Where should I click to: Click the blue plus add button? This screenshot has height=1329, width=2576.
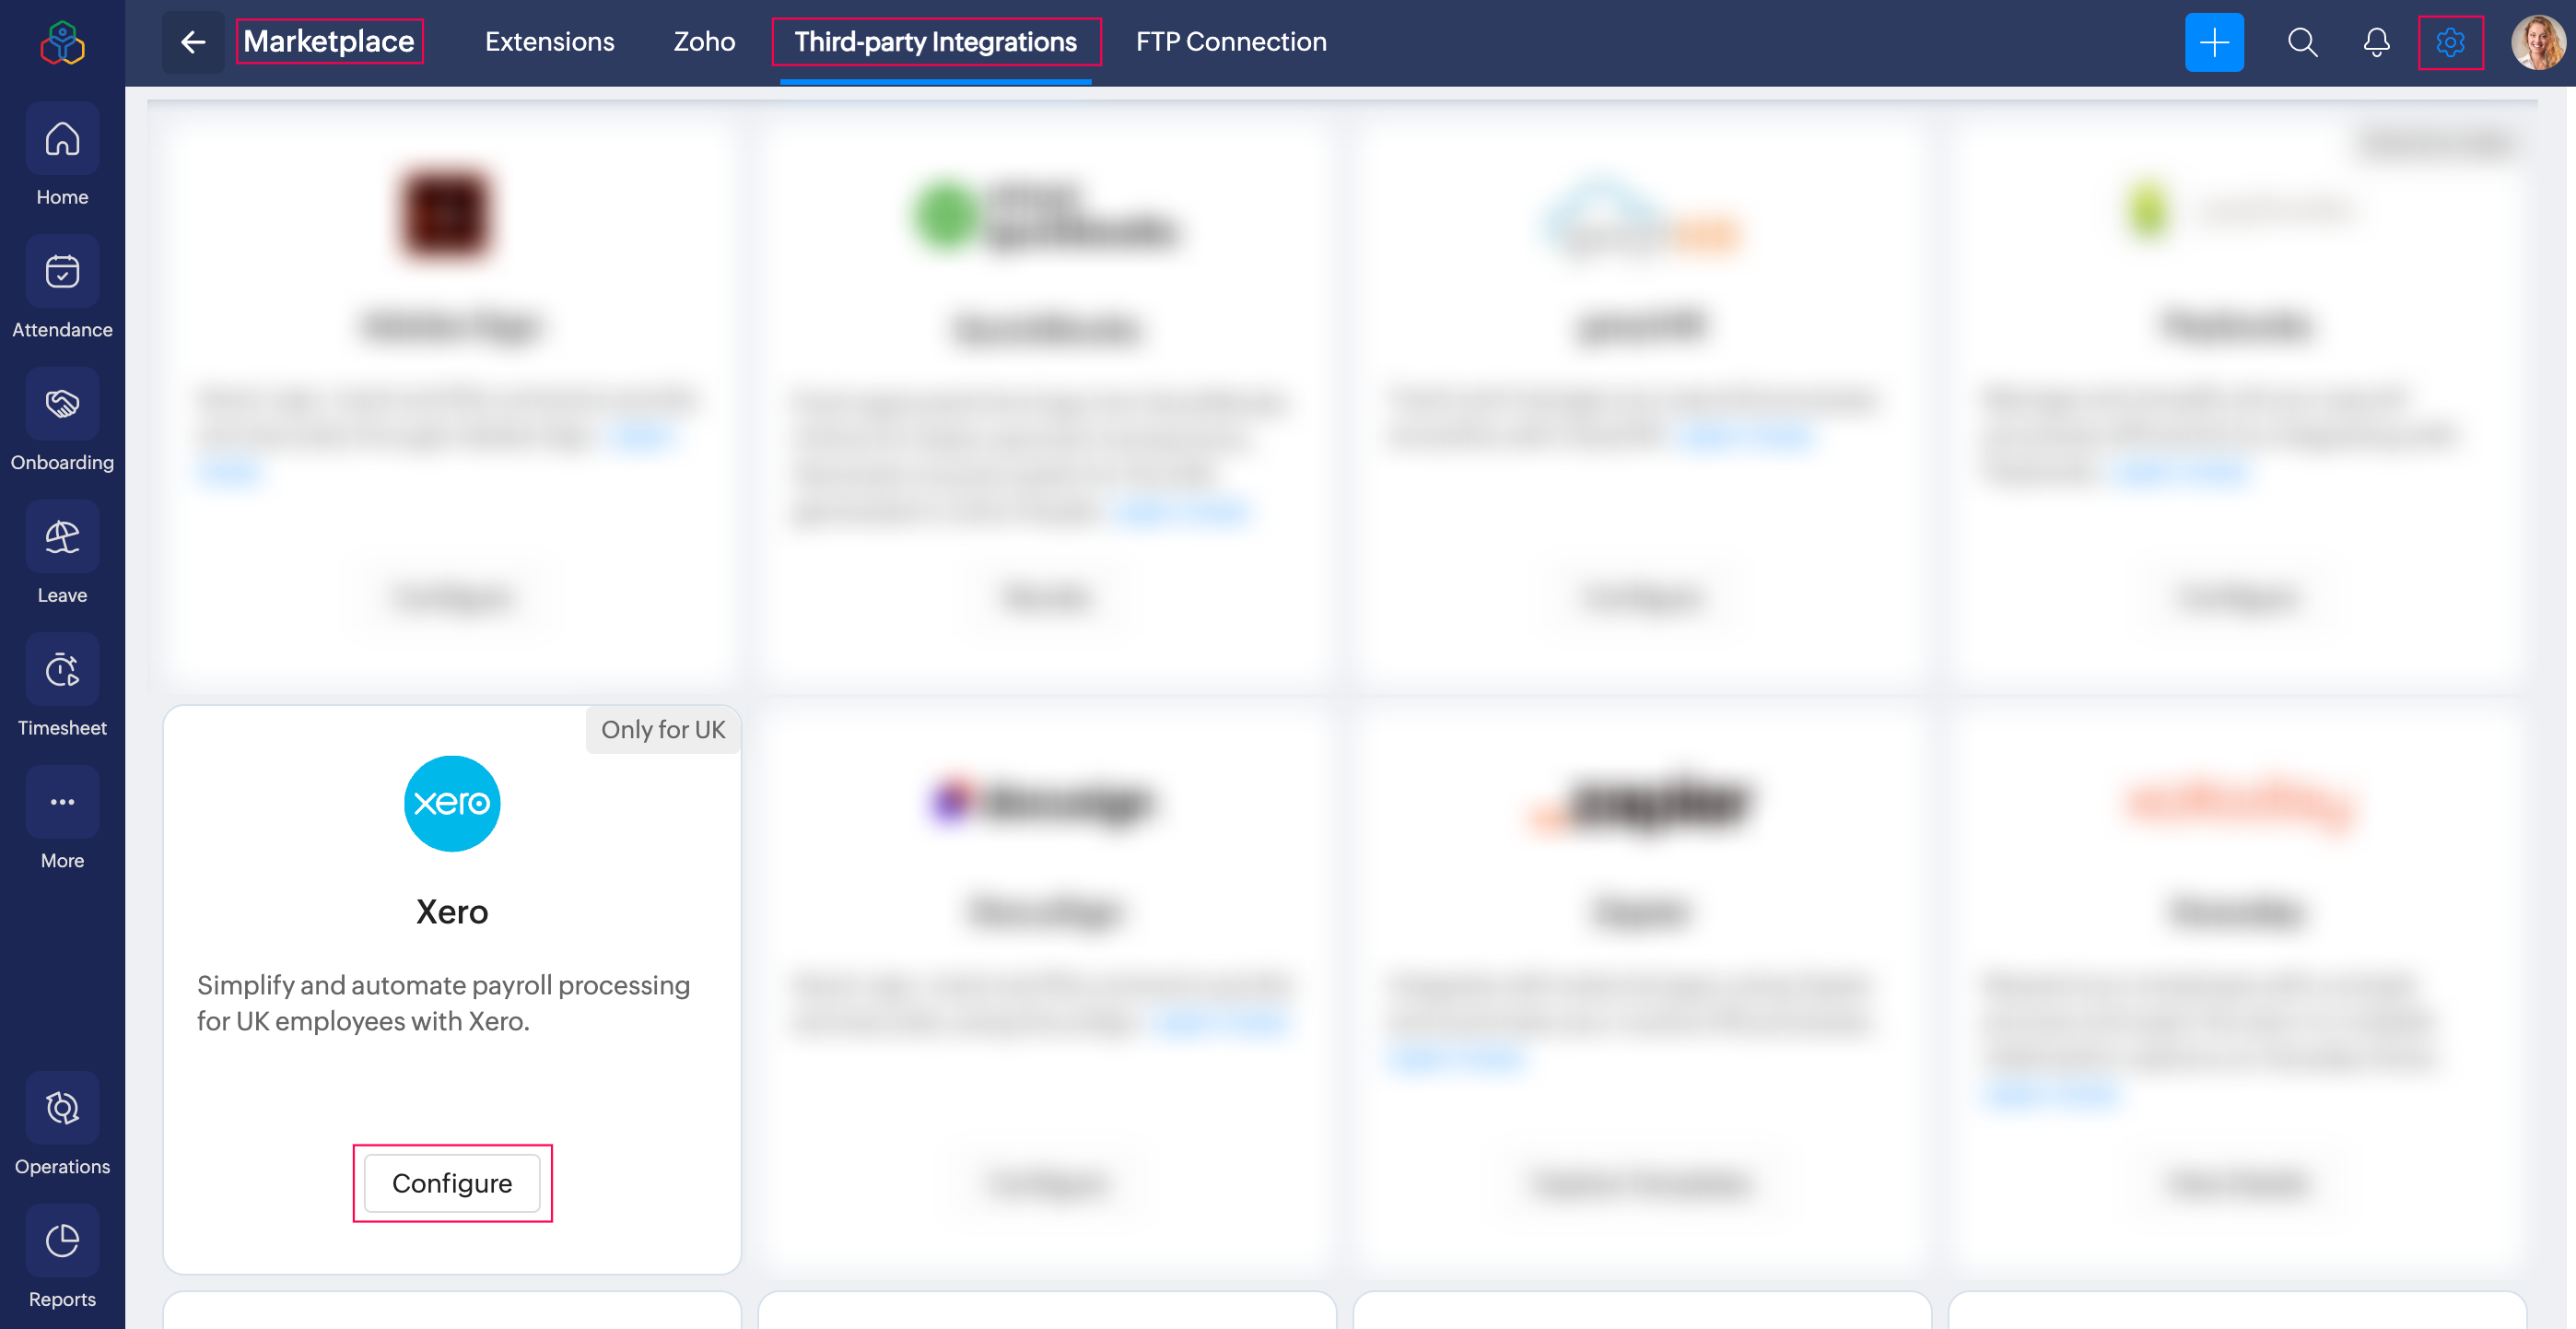[x=2213, y=42]
